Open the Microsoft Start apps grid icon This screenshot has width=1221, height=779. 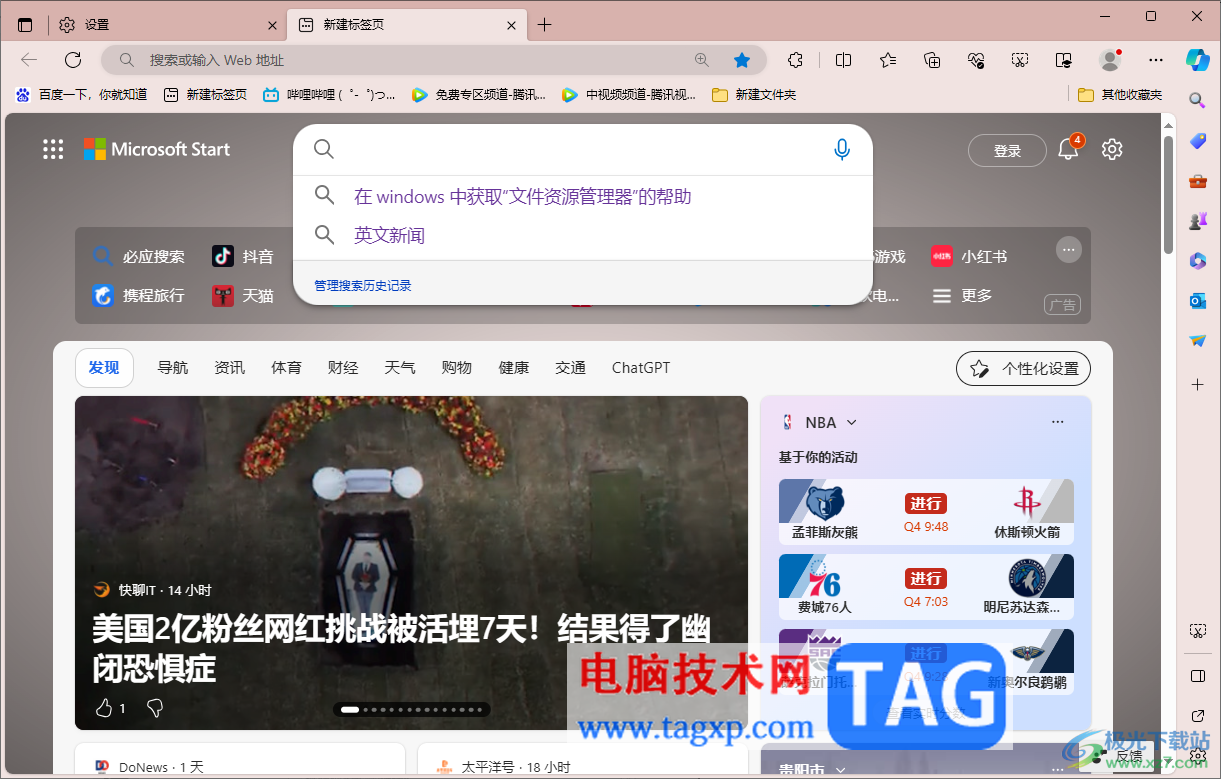tap(53, 150)
